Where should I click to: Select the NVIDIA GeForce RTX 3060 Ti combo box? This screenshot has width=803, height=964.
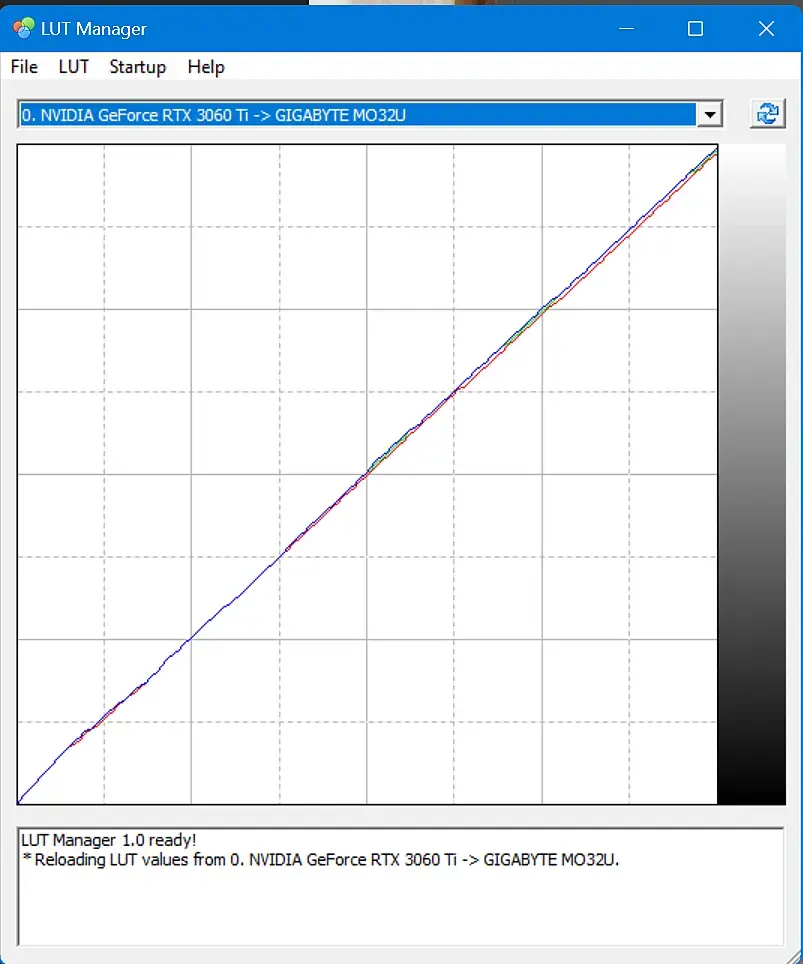370,114
